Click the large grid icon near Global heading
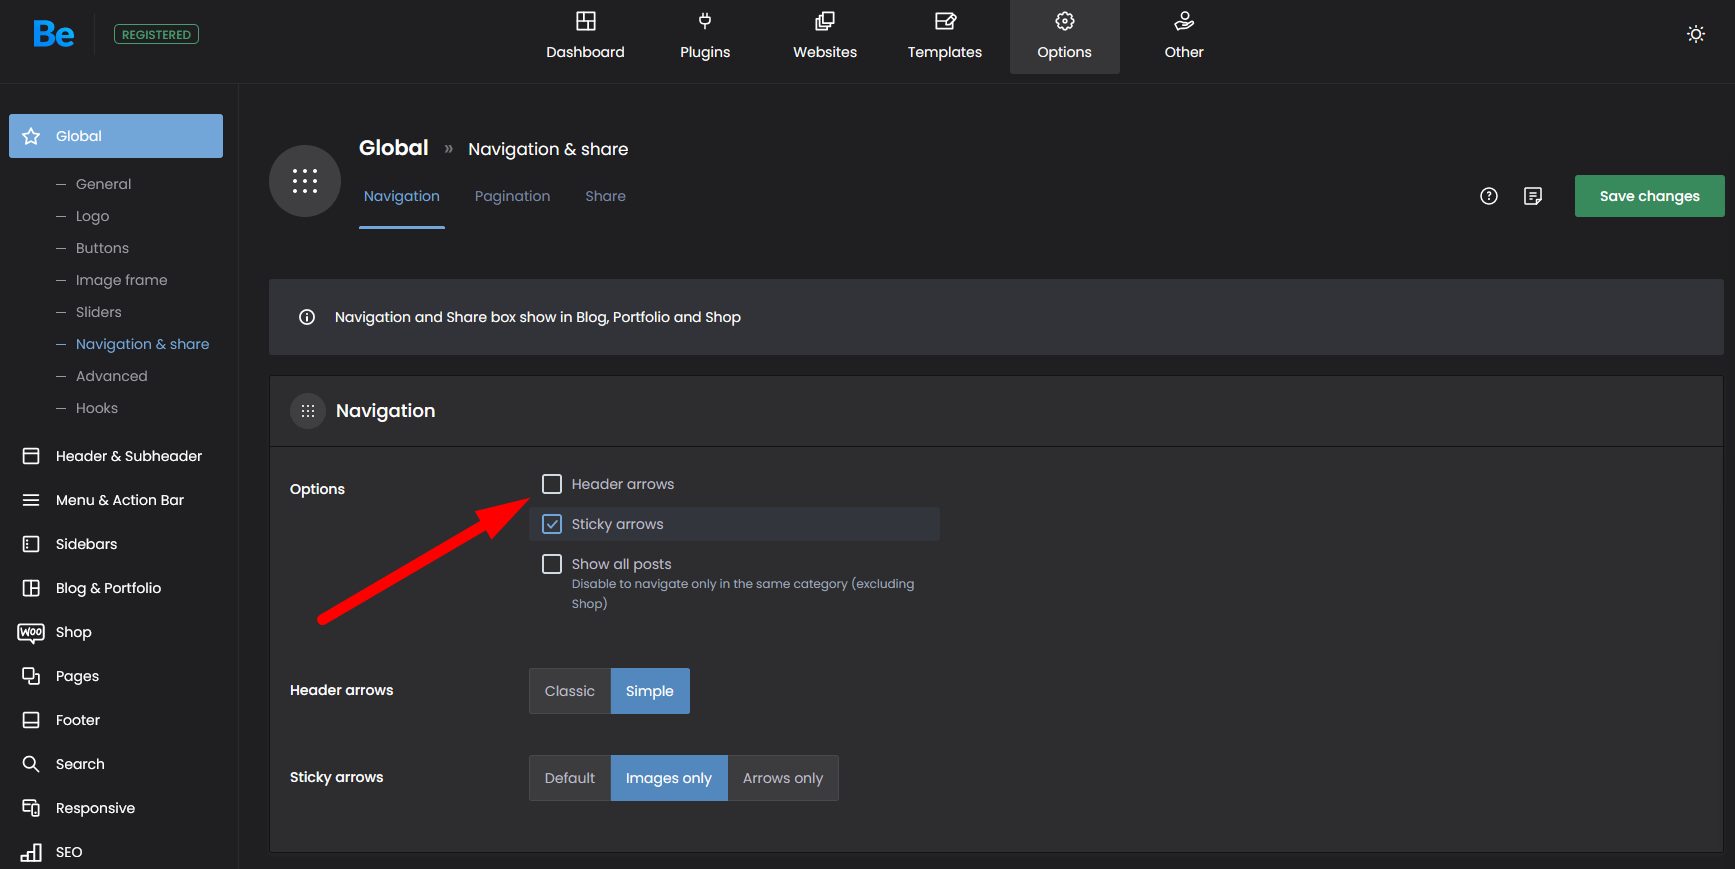Image resolution: width=1735 pixels, height=869 pixels. click(305, 181)
